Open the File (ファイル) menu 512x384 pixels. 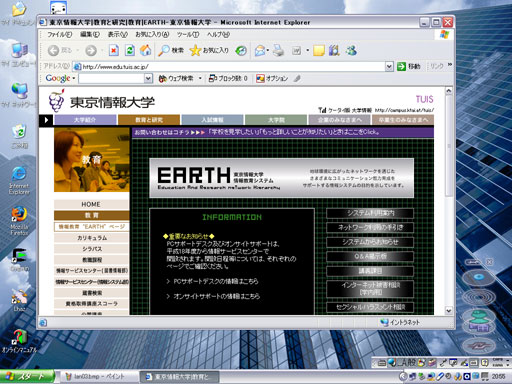(x=59, y=34)
